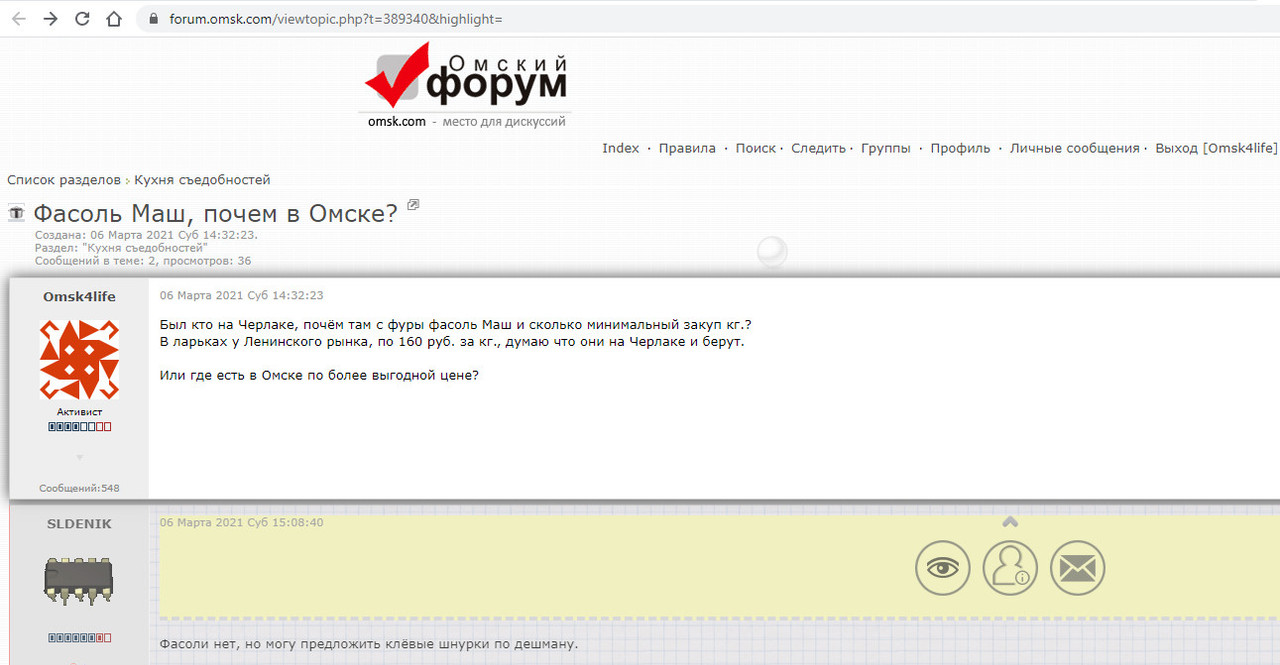Screen dimensions: 1280x665
Task: Open the Профиль page
Action: (960, 148)
